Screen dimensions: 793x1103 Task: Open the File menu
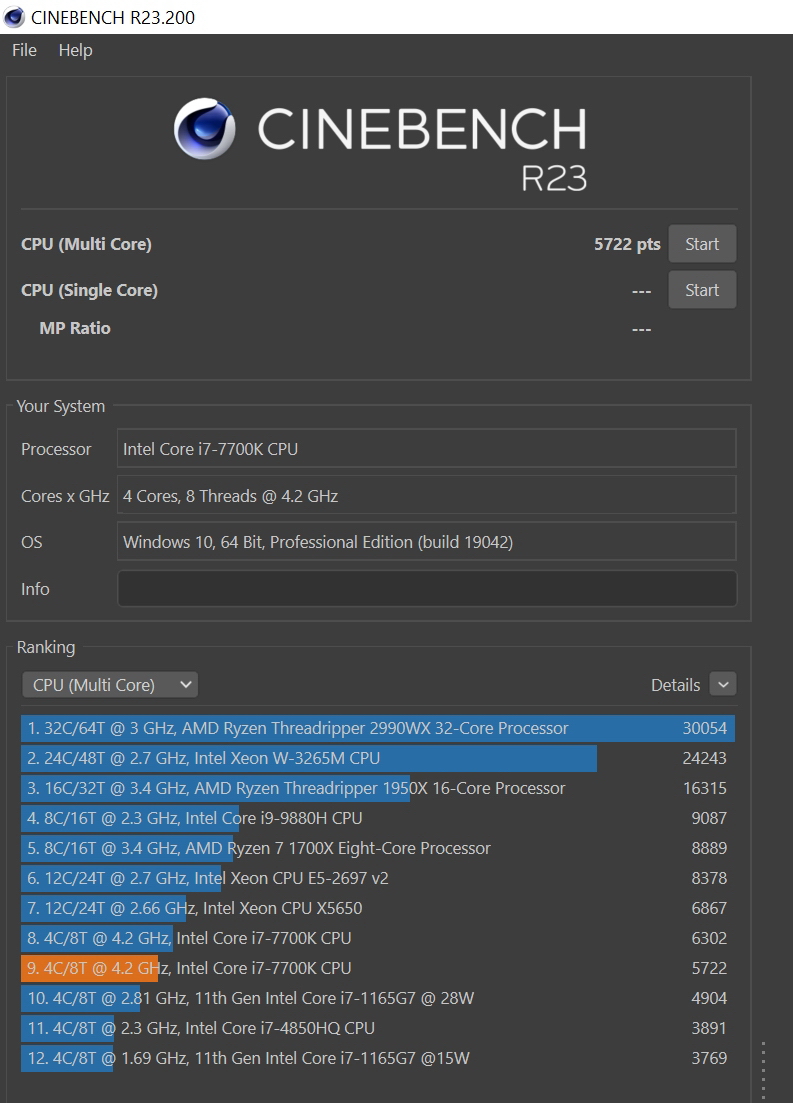(x=24, y=50)
